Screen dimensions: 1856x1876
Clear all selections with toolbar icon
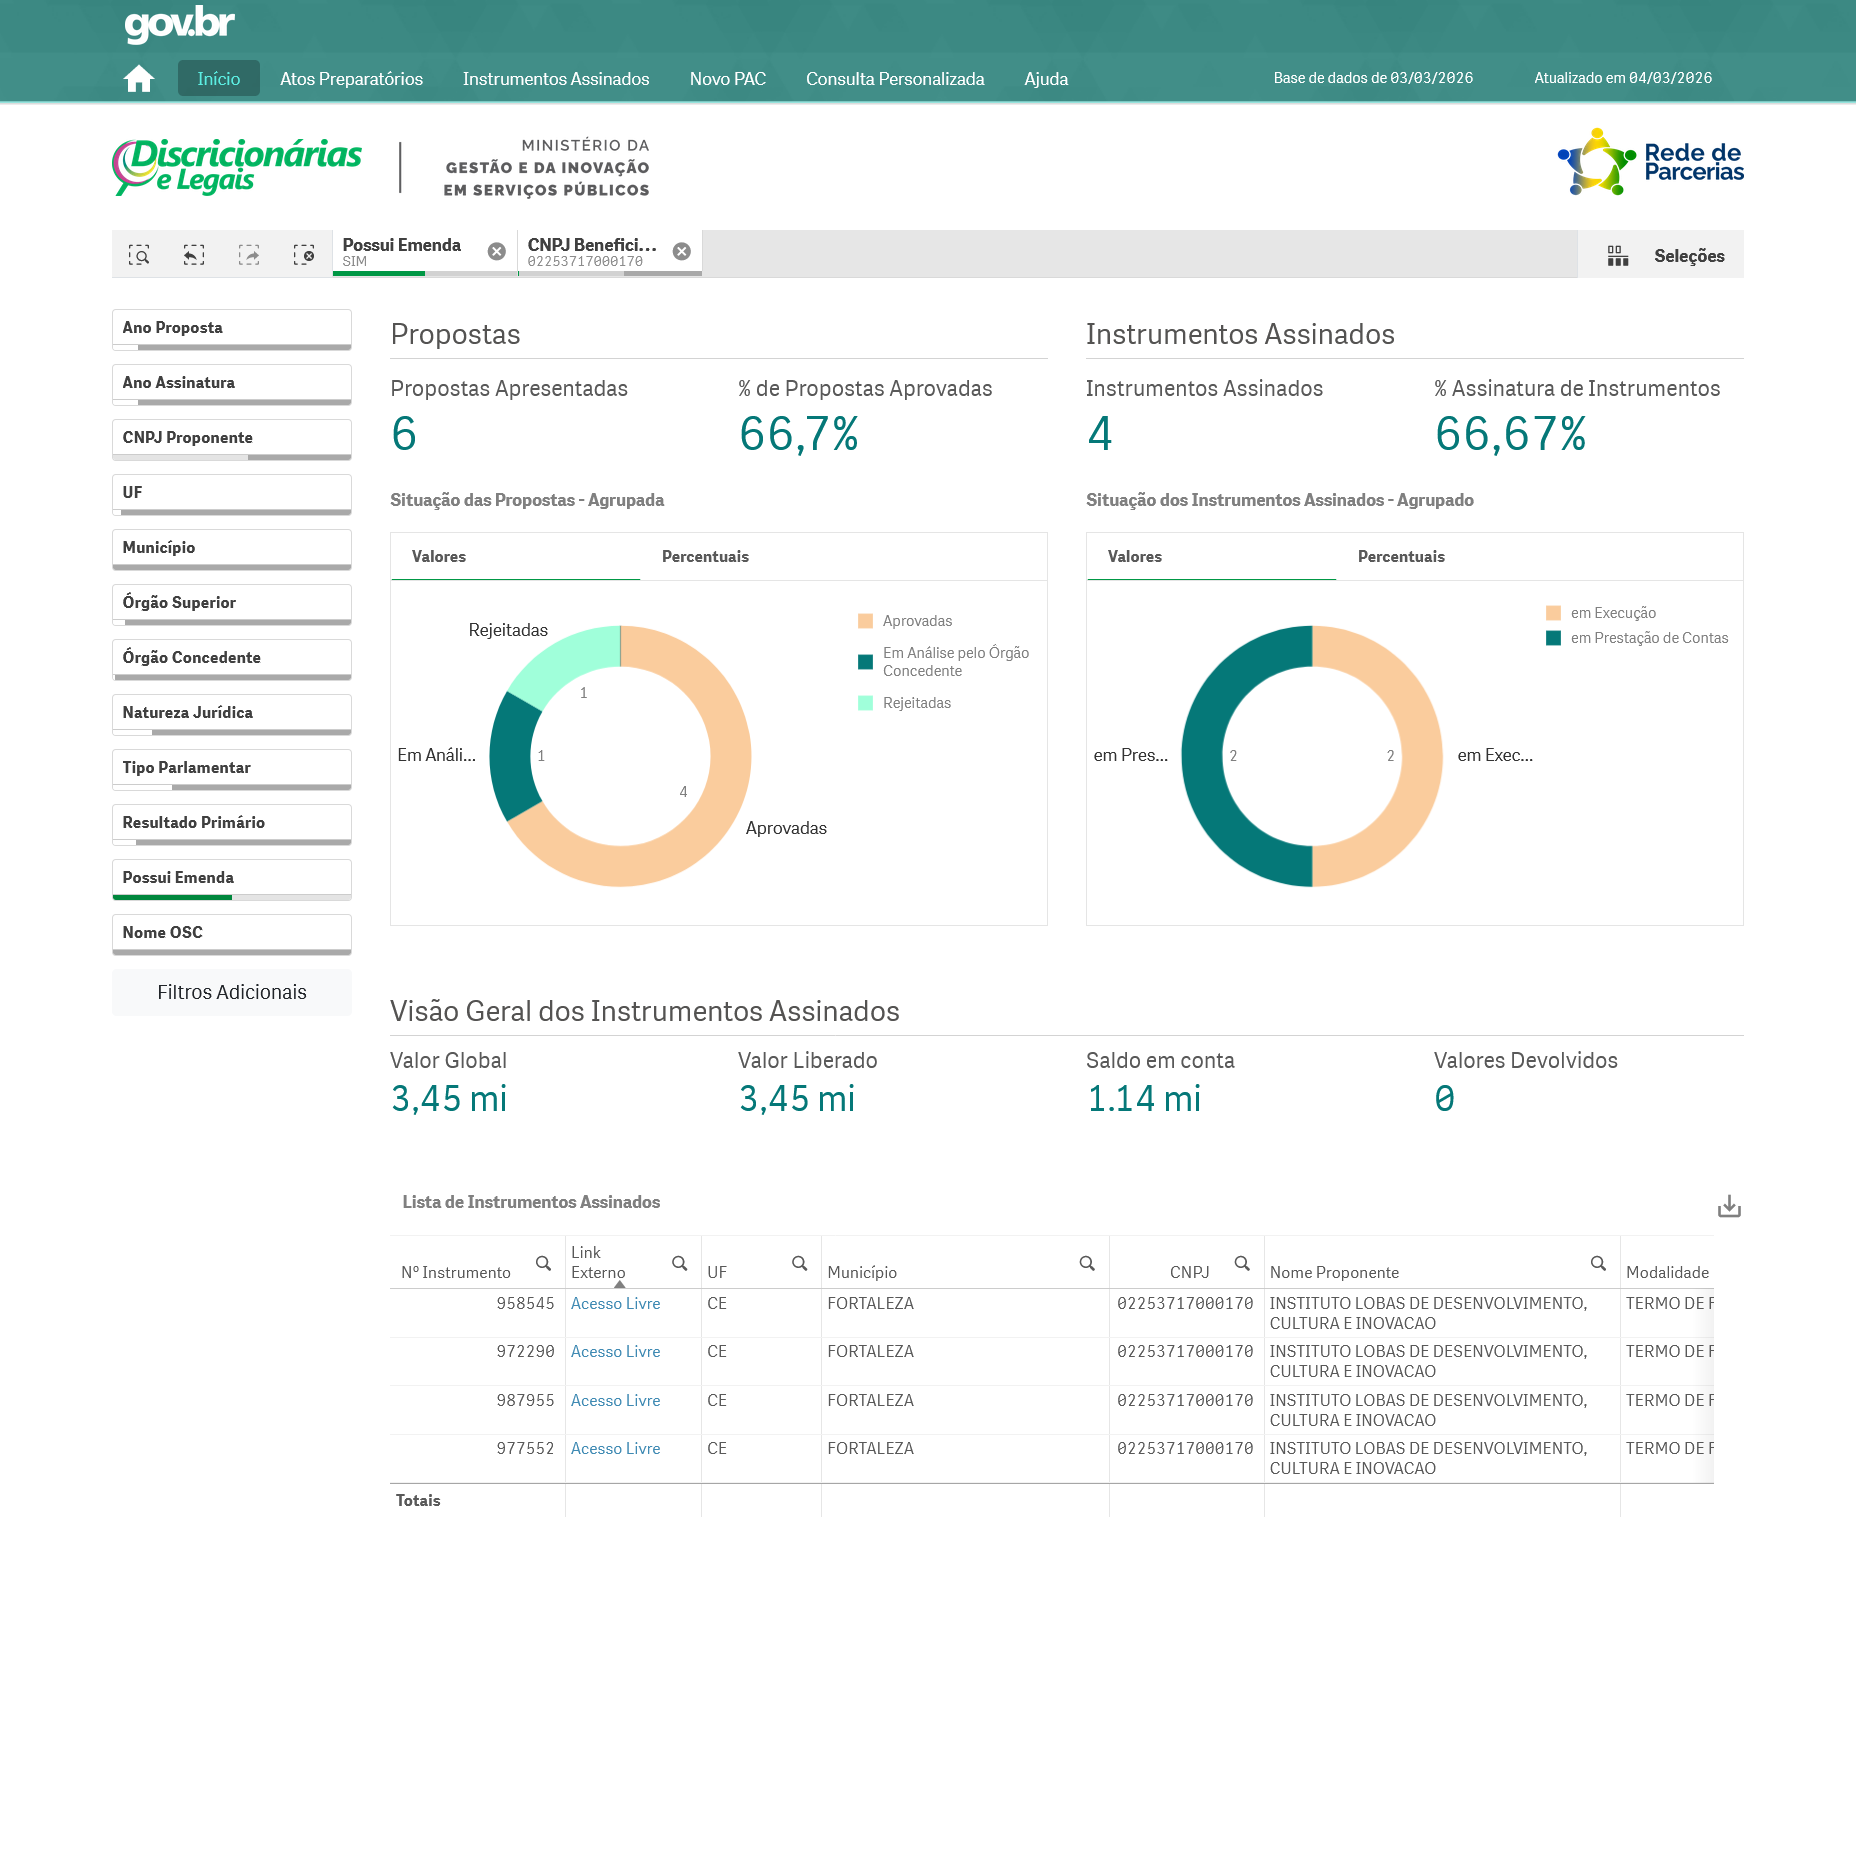(304, 255)
